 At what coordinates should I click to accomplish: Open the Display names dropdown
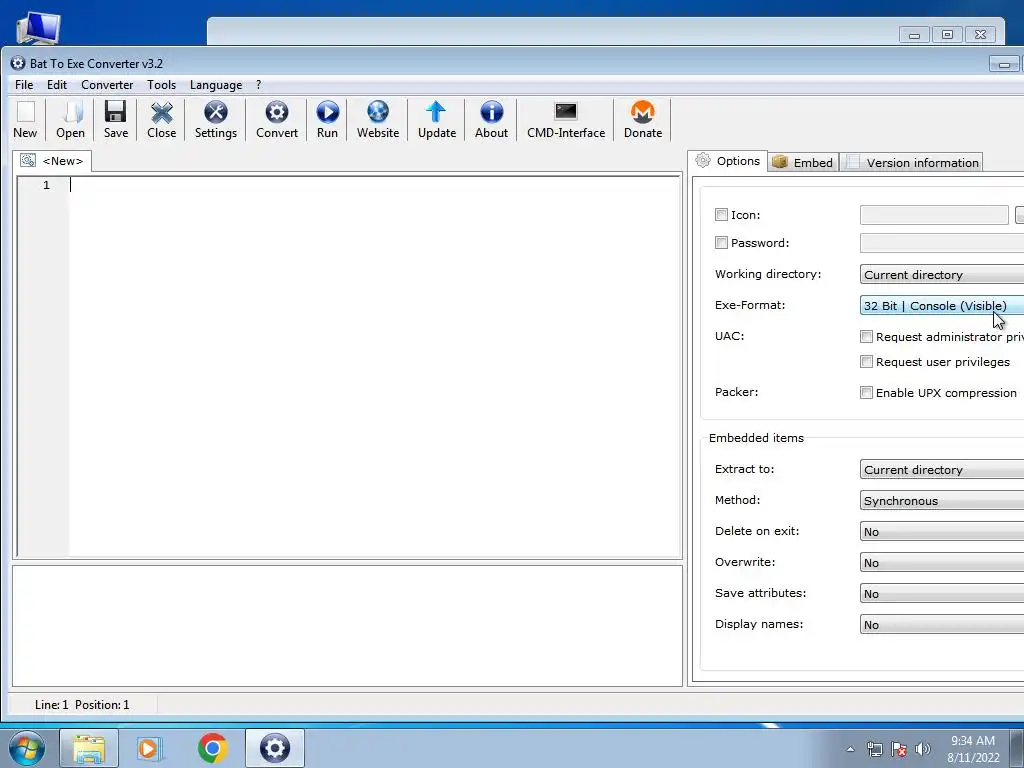tap(942, 624)
